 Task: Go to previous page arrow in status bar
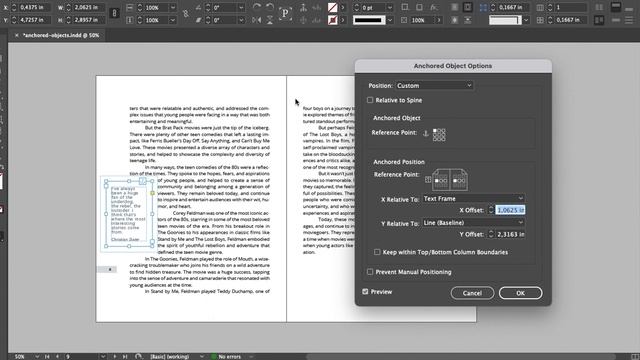click(x=57, y=356)
